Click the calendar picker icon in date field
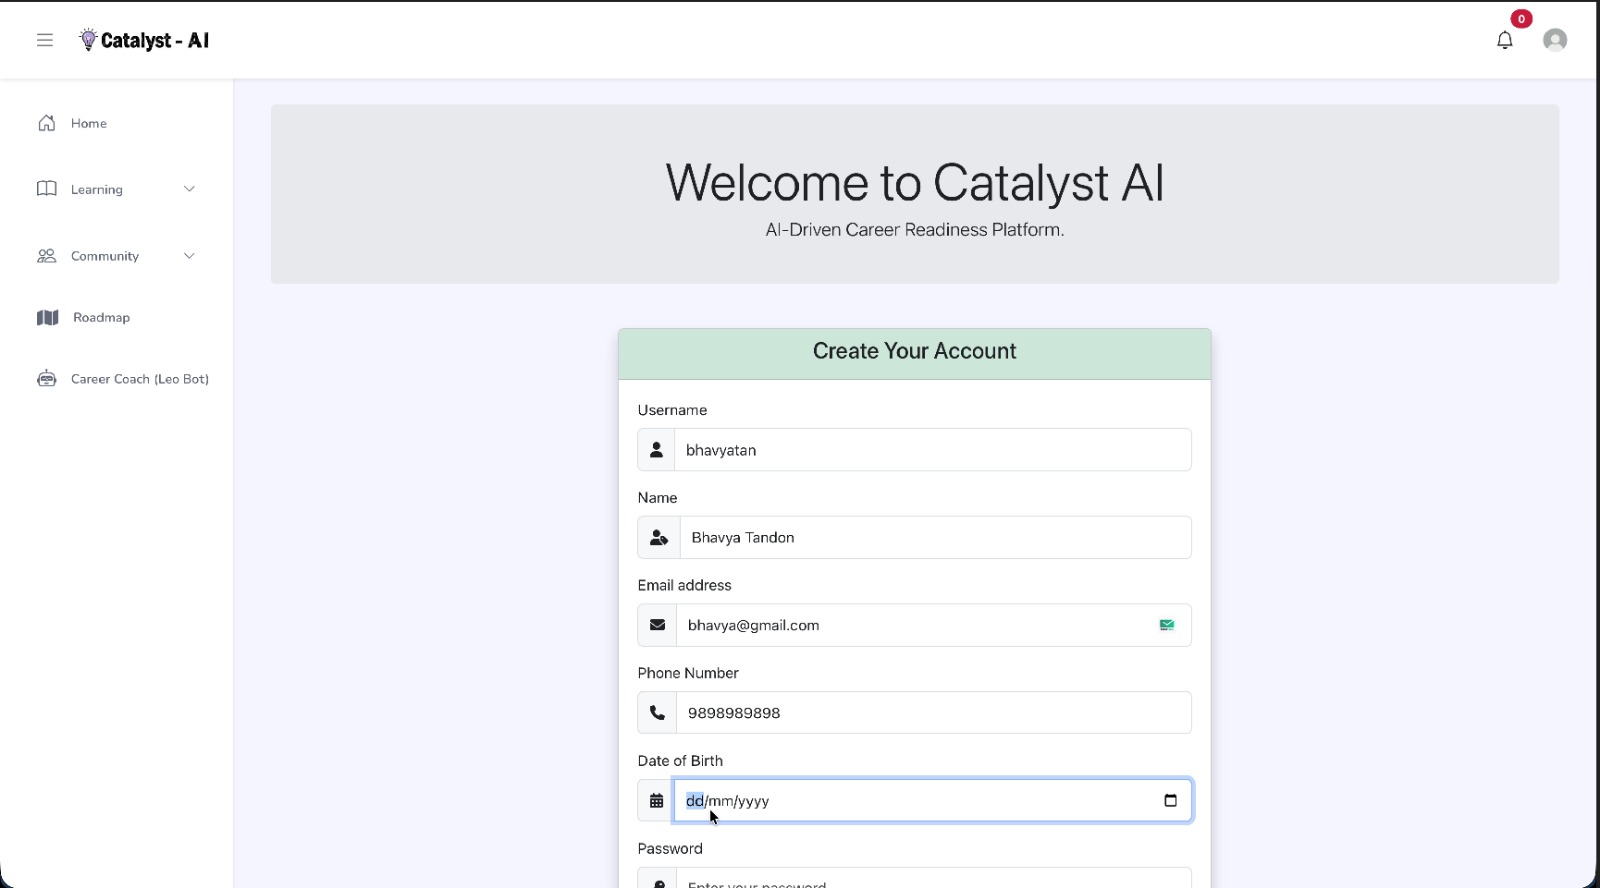The width and height of the screenshot is (1600, 888). pyautogui.click(x=1170, y=800)
